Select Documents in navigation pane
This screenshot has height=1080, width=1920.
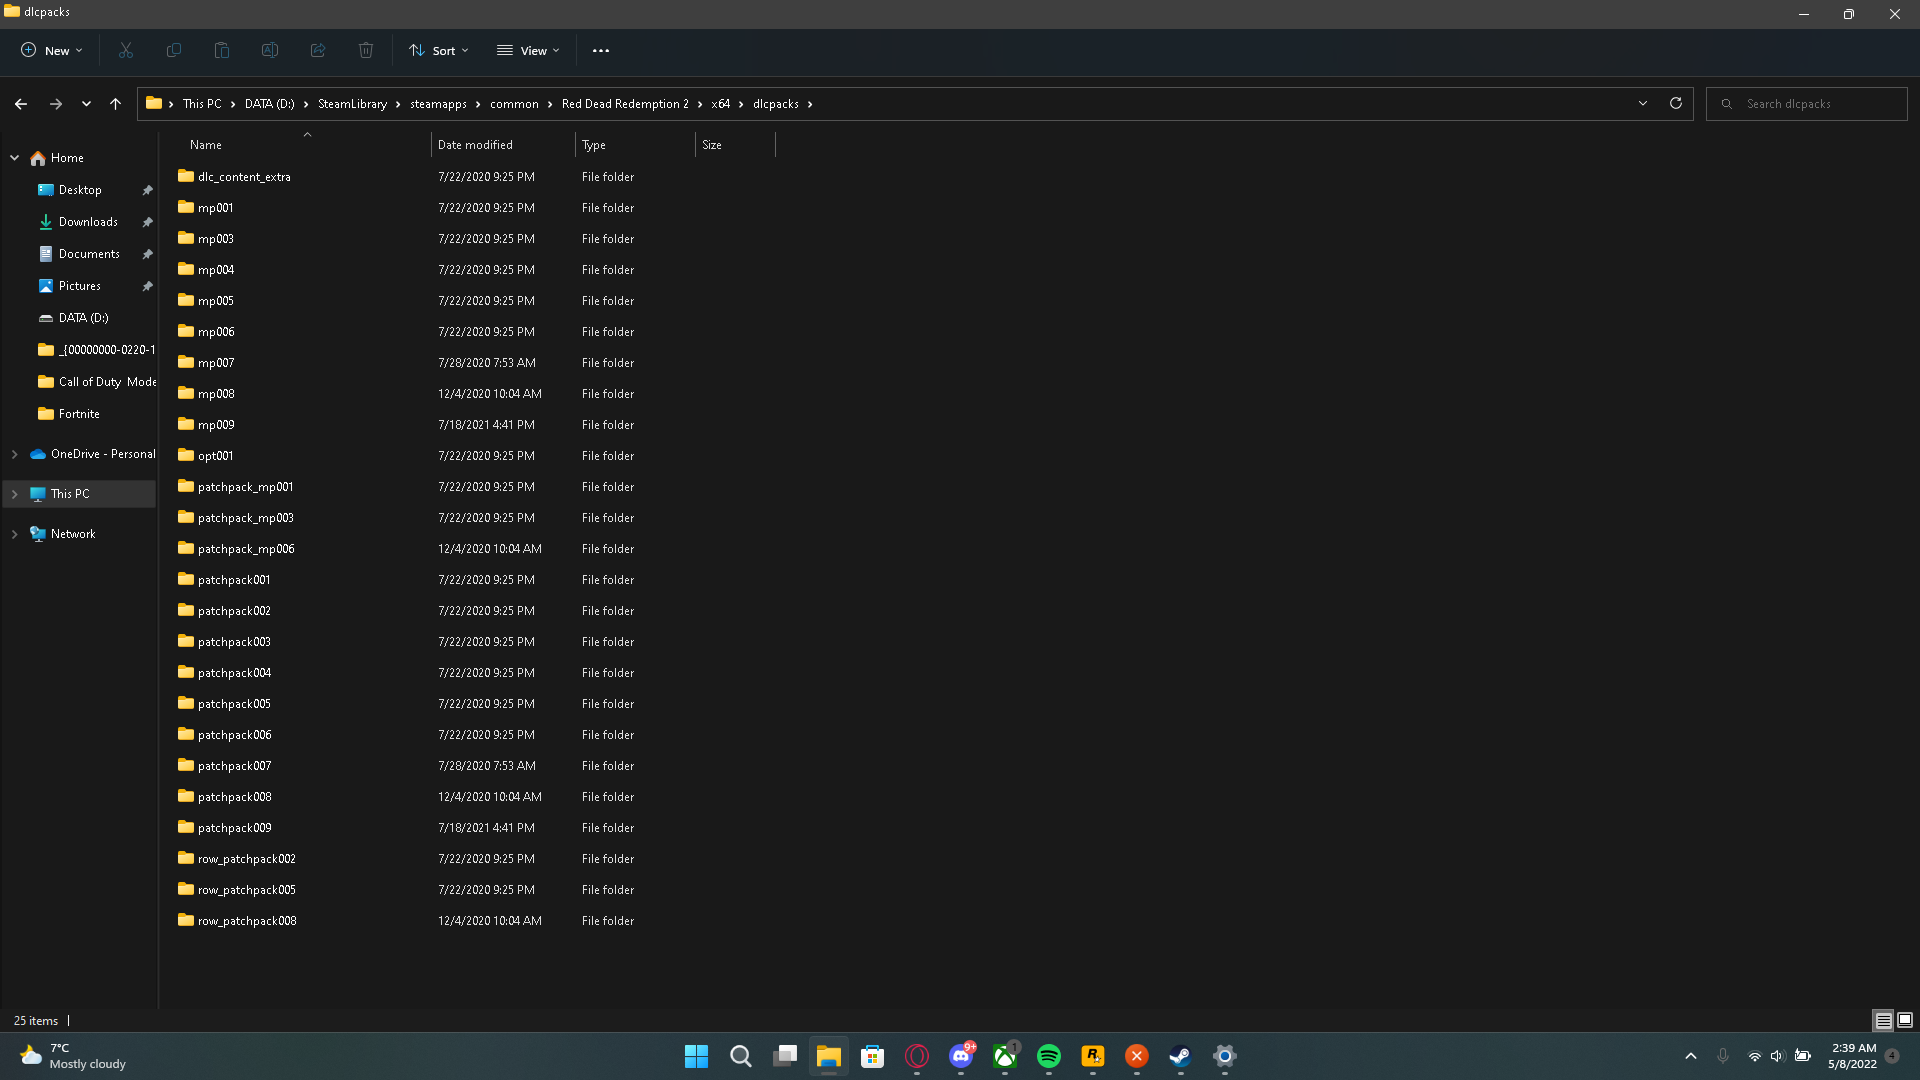pyautogui.click(x=89, y=254)
